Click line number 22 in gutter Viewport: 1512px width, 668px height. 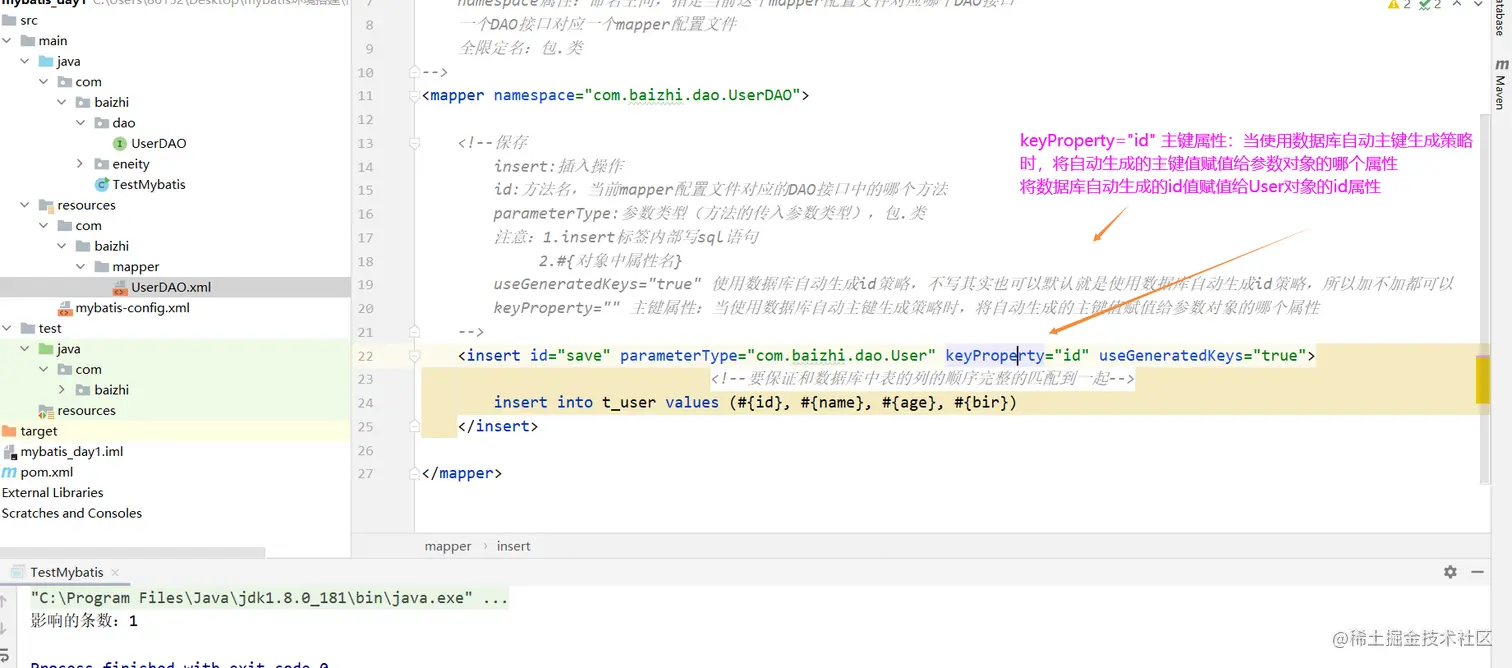coord(365,356)
